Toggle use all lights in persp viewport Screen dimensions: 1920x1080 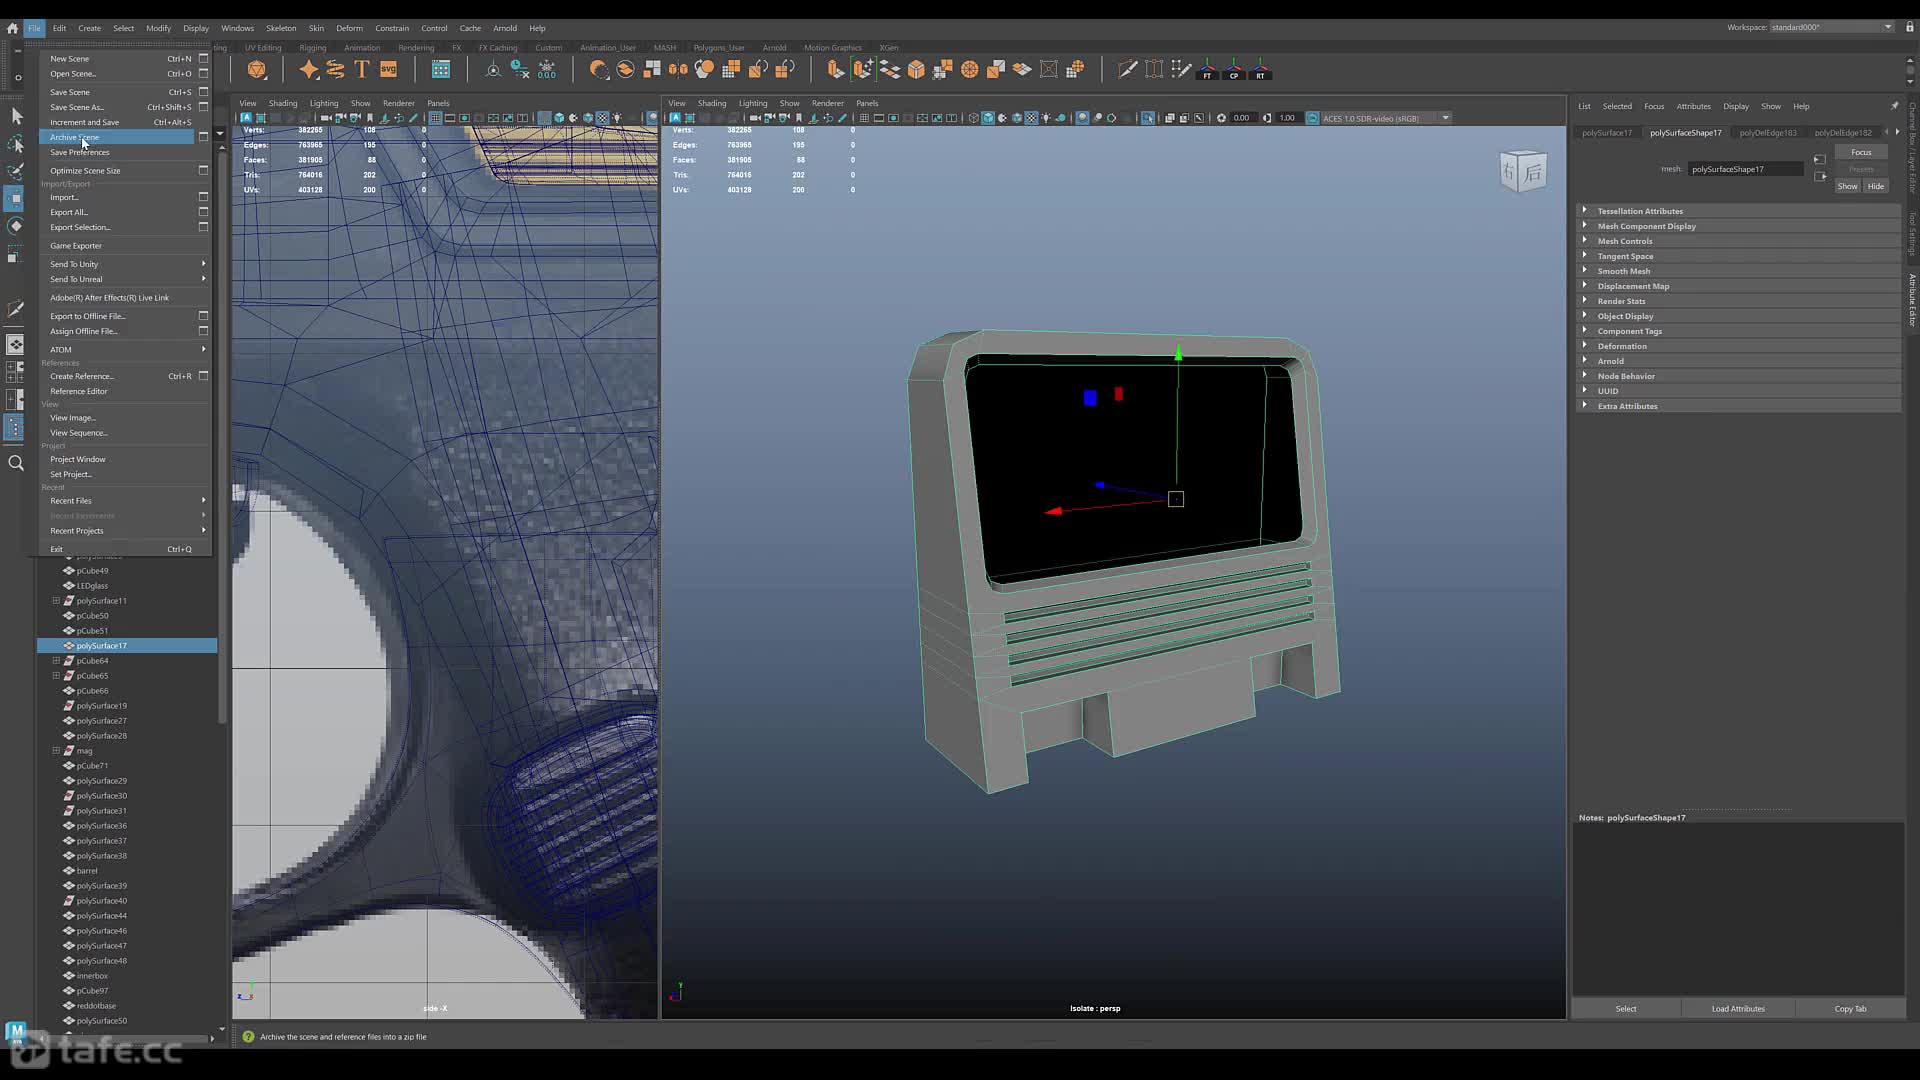point(1046,118)
